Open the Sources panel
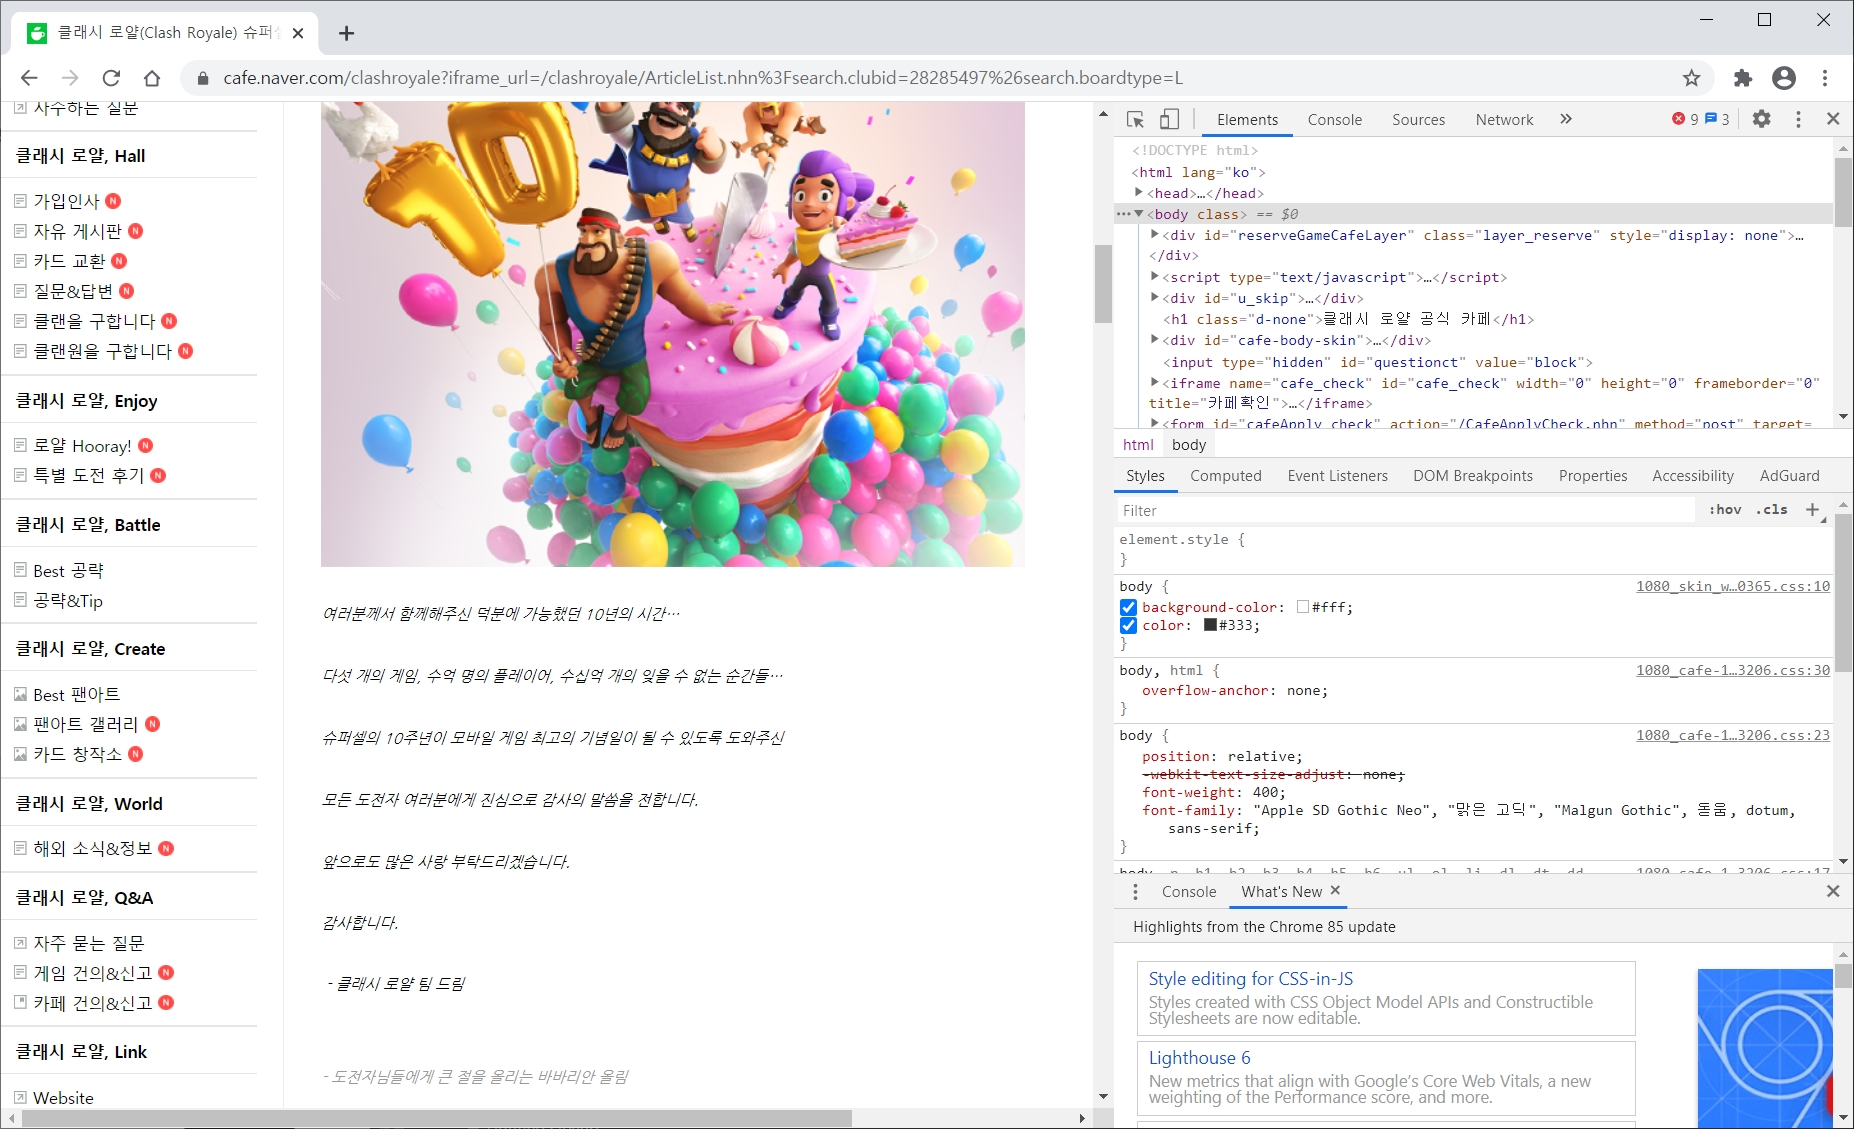Viewport: 1854px width, 1129px height. click(x=1418, y=120)
